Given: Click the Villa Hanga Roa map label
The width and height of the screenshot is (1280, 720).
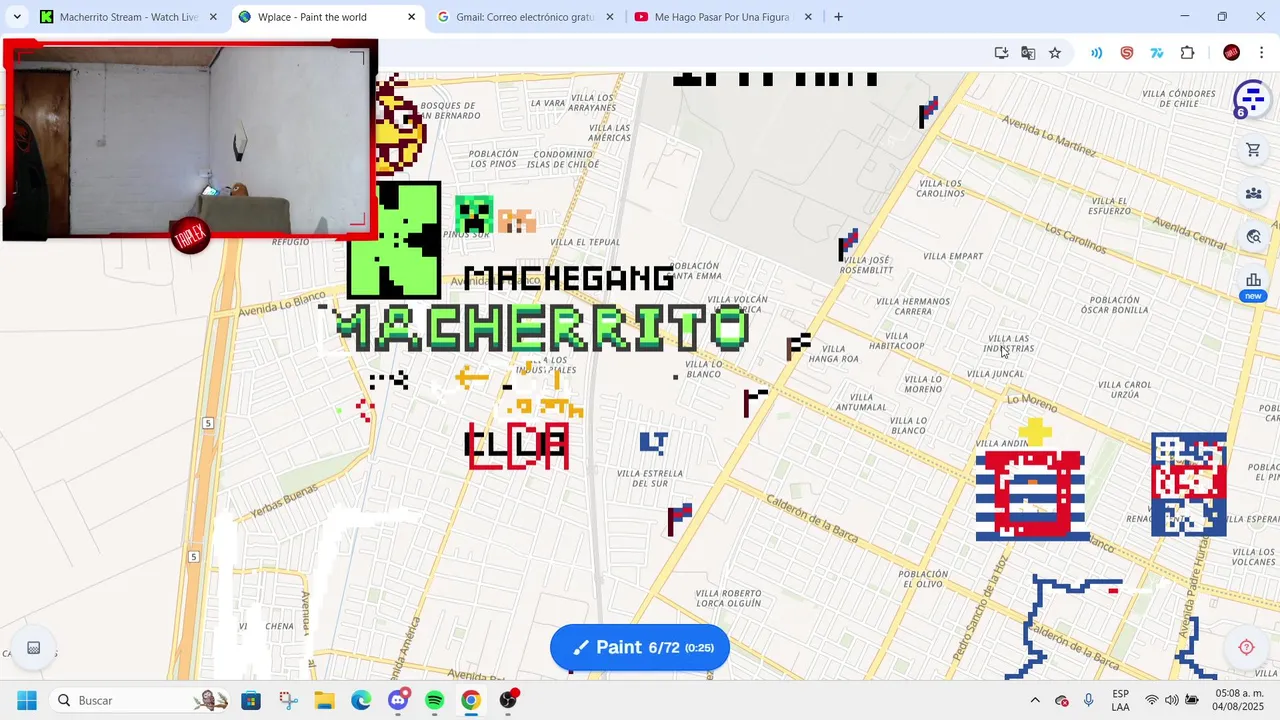Looking at the screenshot, I should tap(833, 353).
